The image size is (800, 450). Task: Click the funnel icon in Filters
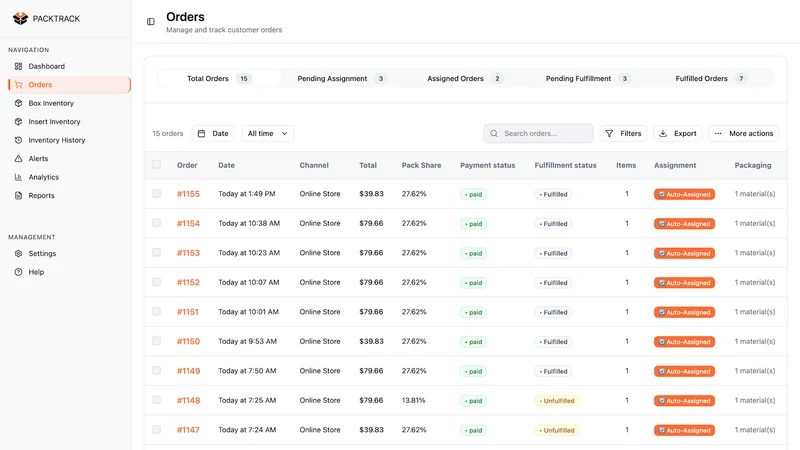[x=609, y=133]
